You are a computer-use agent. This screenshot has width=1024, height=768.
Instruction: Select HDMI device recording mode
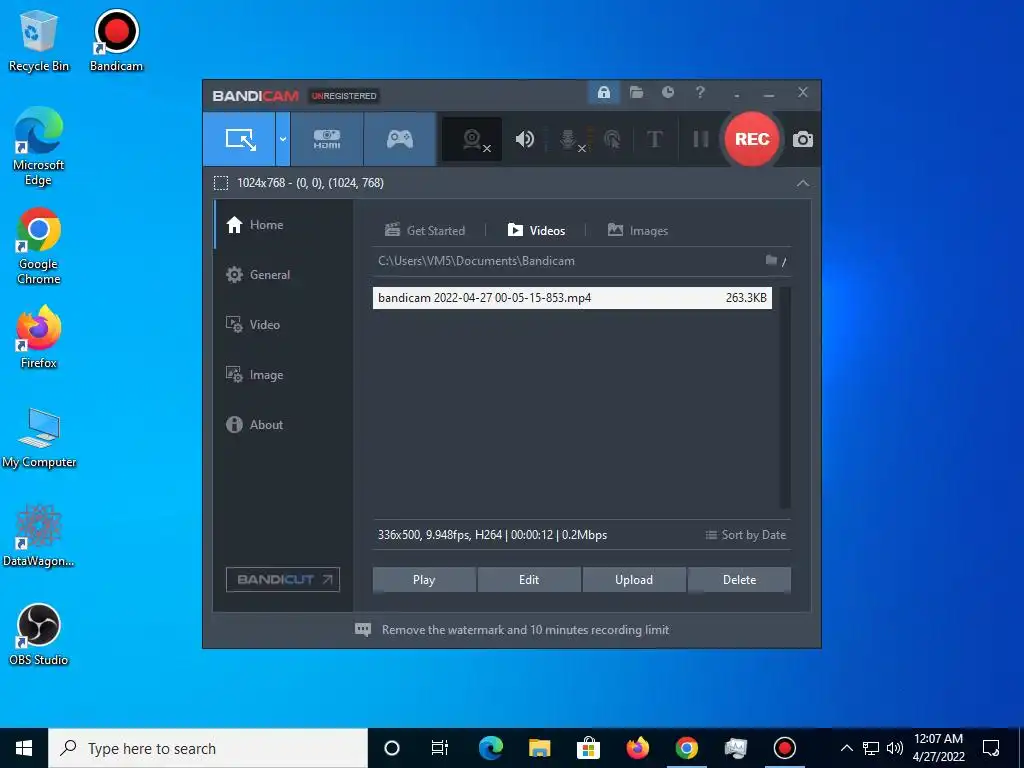[x=327, y=139]
